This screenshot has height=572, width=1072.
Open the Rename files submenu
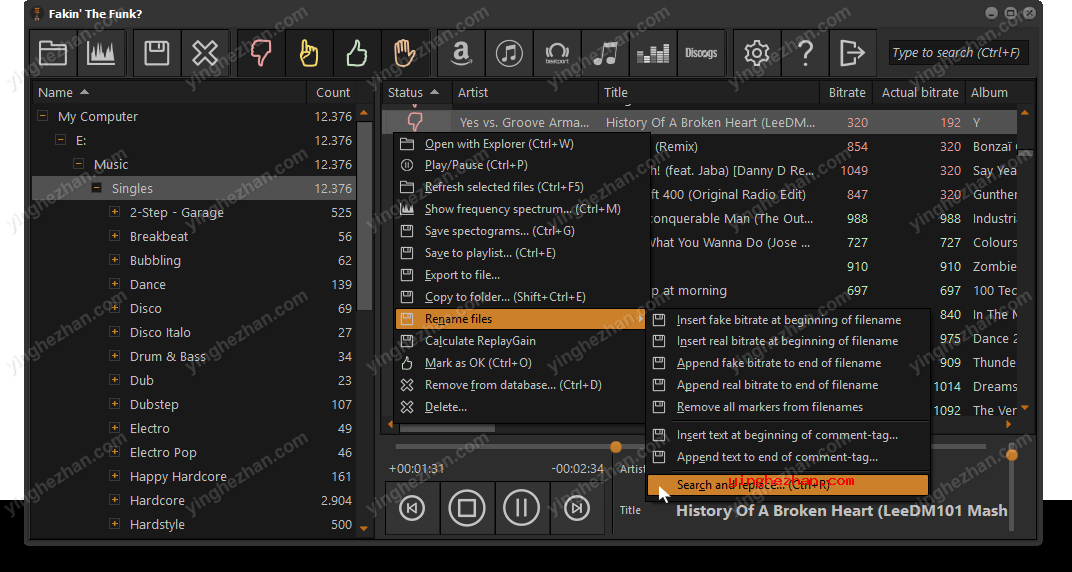(521, 319)
